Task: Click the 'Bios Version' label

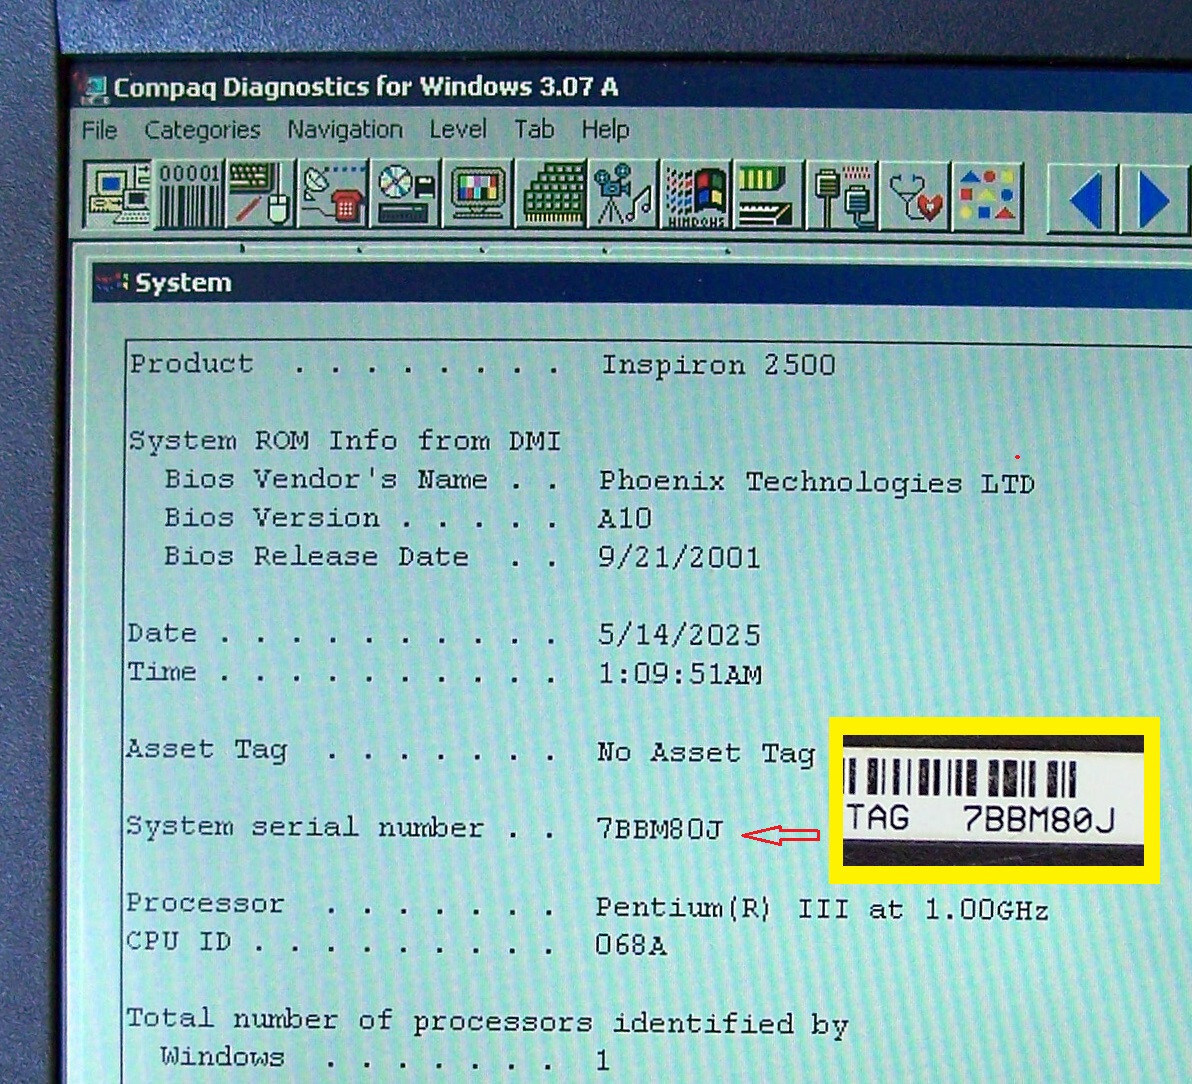Action: (x=271, y=518)
